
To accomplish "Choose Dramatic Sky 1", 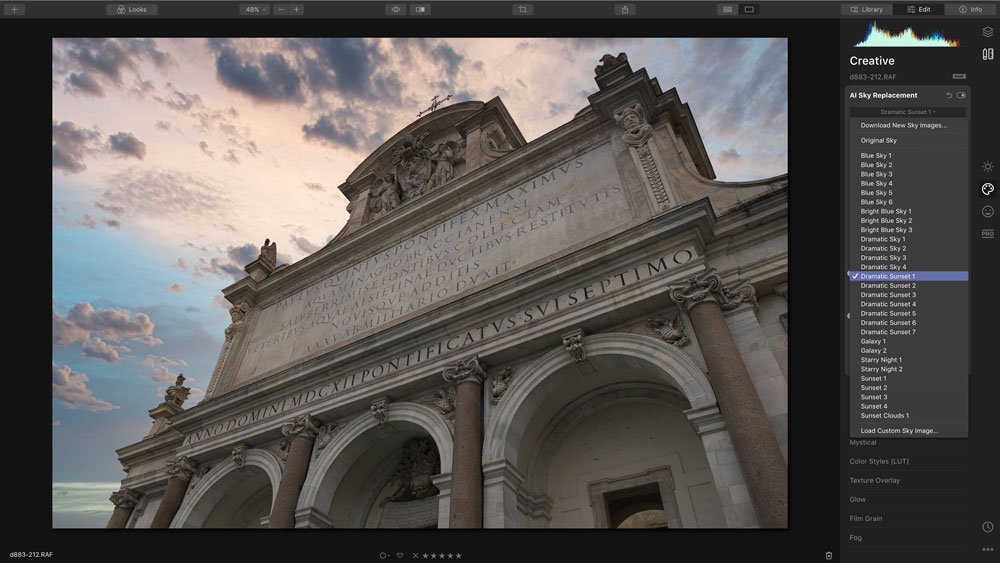I will point(908,239).
